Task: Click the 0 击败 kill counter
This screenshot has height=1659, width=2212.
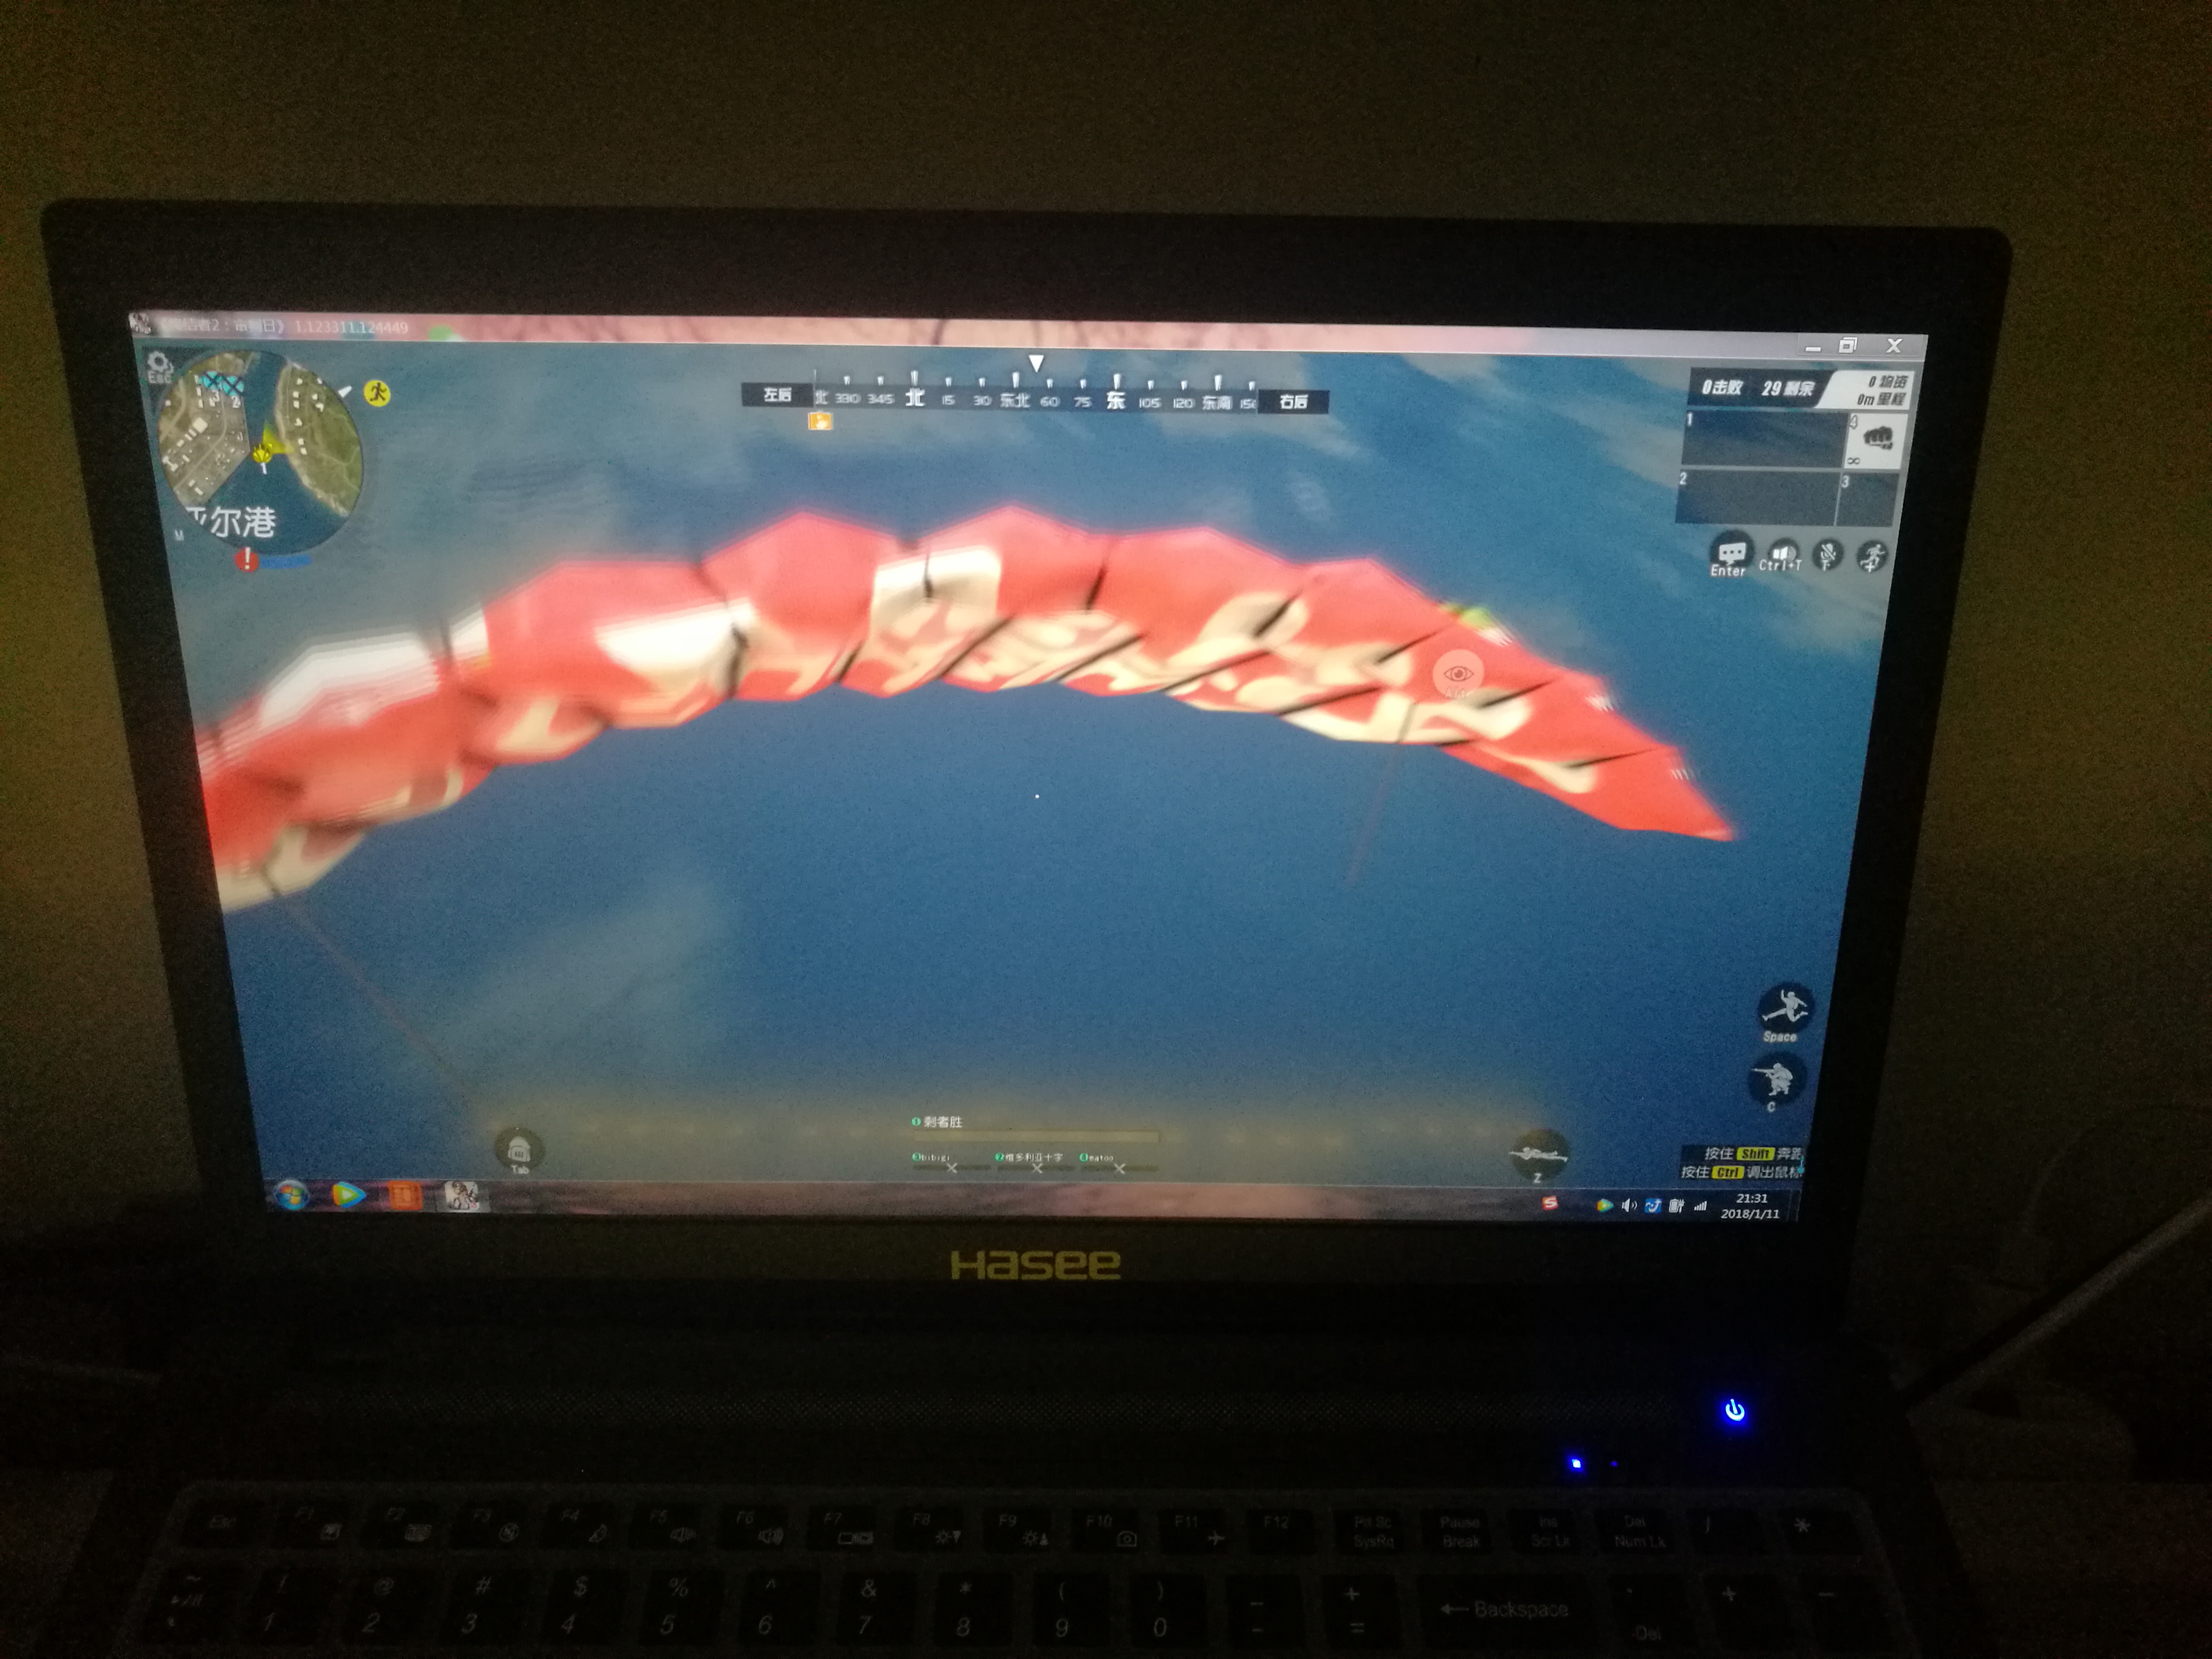Action: click(x=1722, y=387)
